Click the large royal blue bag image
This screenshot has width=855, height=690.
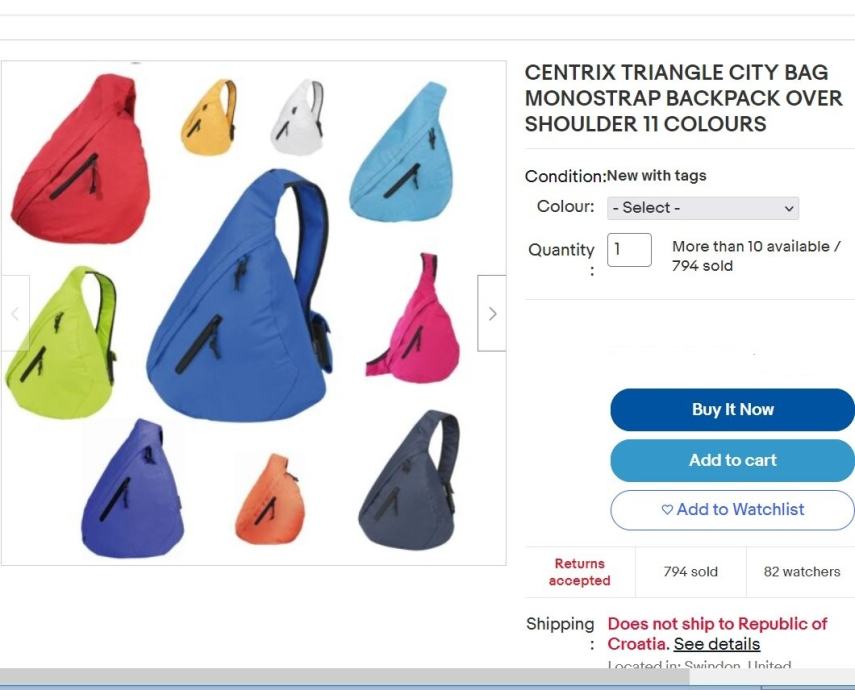point(239,295)
